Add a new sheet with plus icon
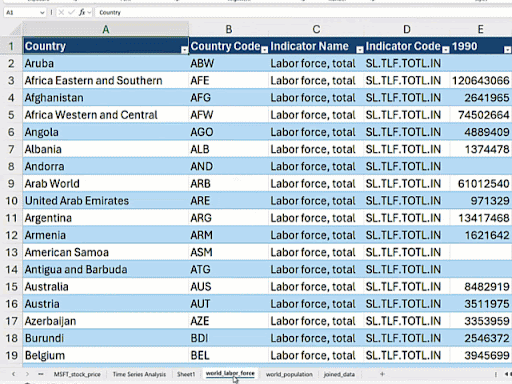This screenshot has width=512, height=384. pyautogui.click(x=382, y=374)
